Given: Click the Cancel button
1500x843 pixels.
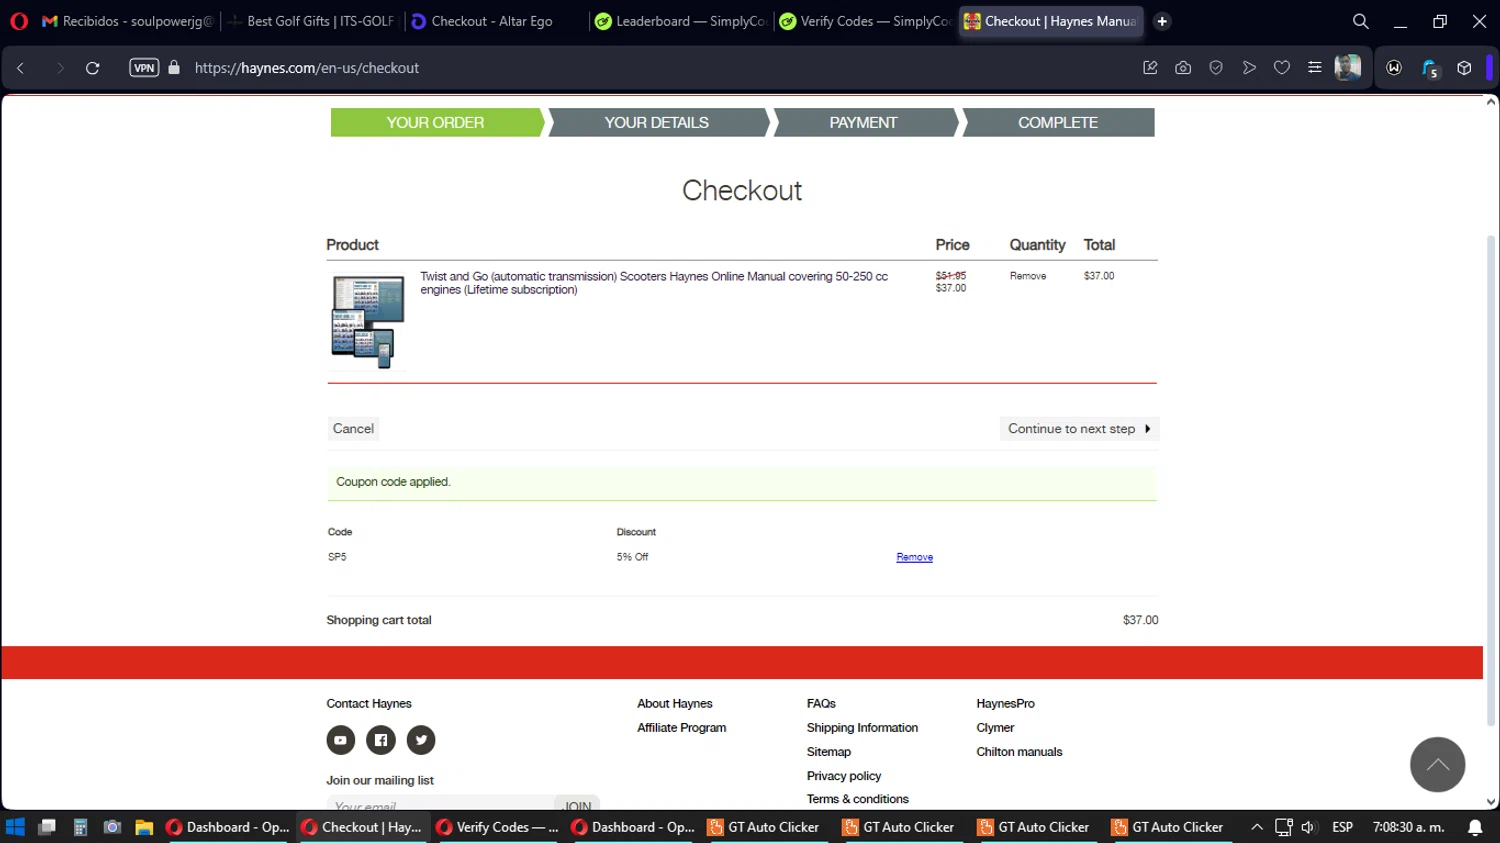Looking at the screenshot, I should pos(353,429).
